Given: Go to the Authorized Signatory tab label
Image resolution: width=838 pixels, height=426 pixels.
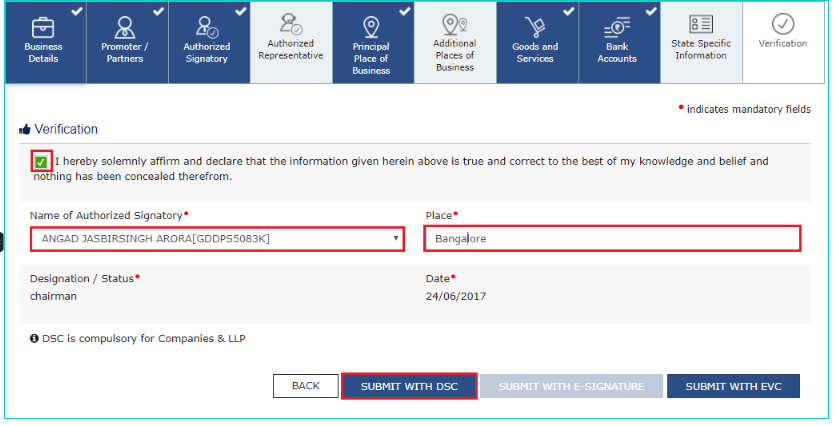Looking at the screenshot, I should pyautogui.click(x=207, y=52).
